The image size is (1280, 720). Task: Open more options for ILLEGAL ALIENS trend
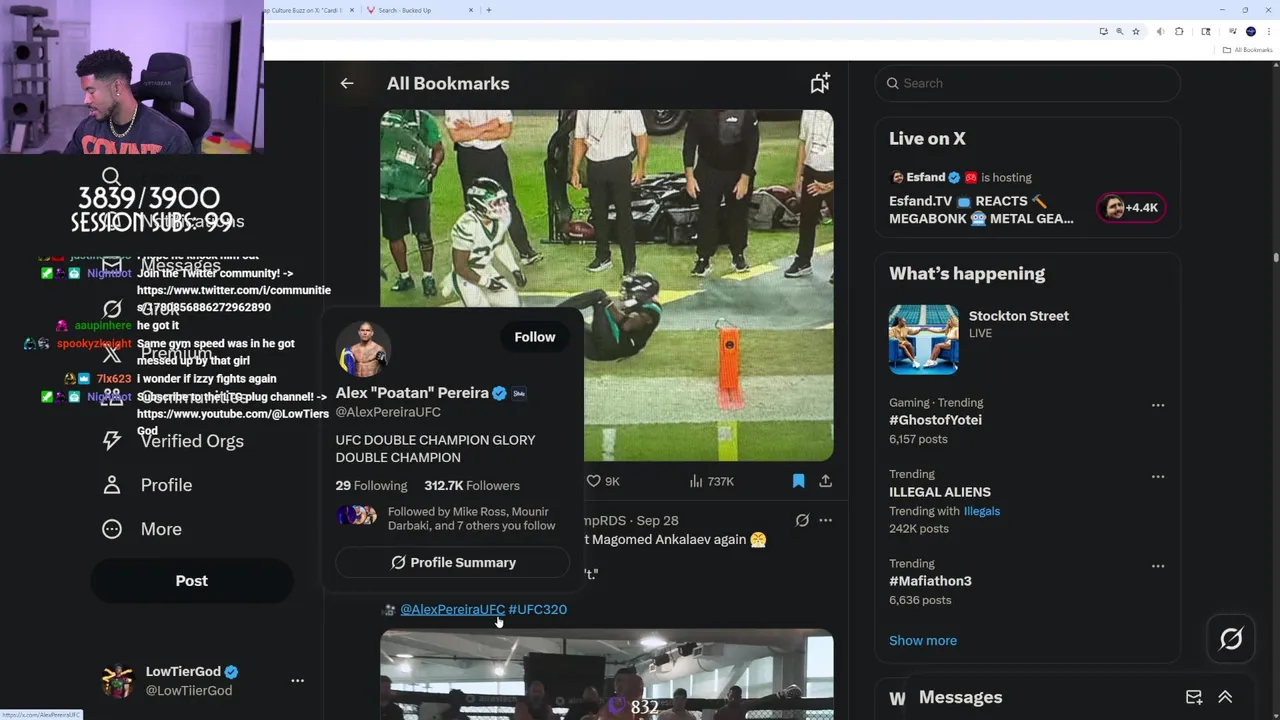click(x=1158, y=477)
